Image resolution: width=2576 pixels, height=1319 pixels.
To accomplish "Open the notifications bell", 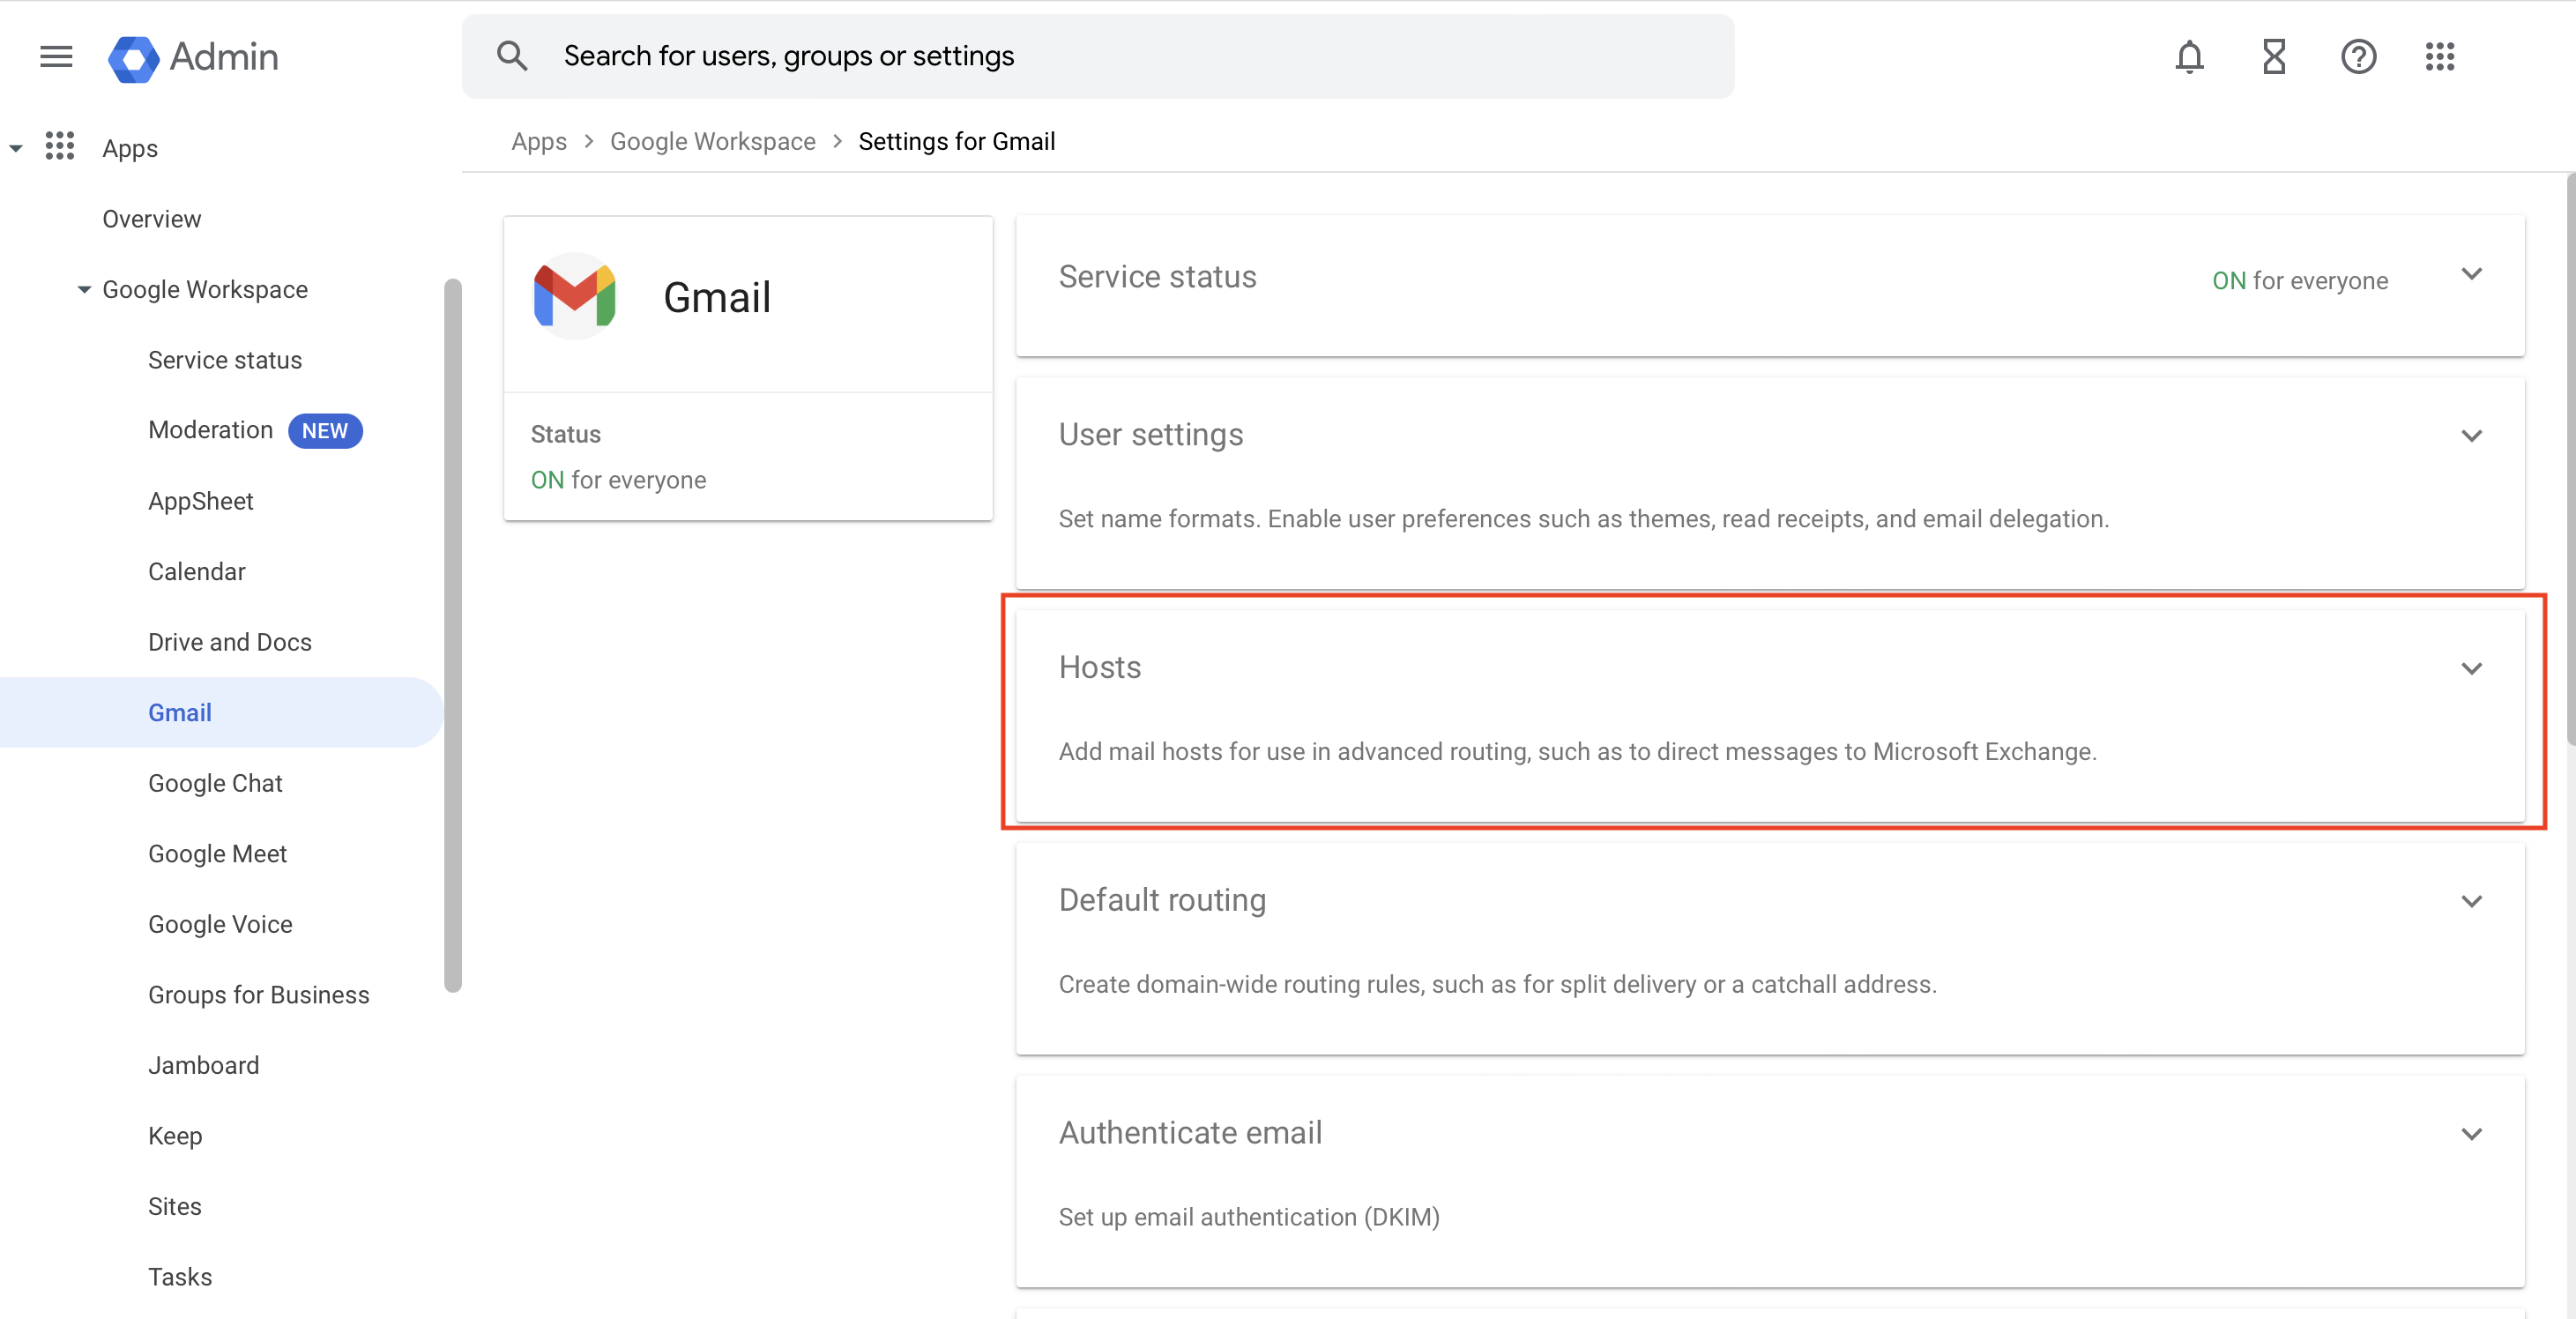I will pyautogui.click(x=2189, y=57).
